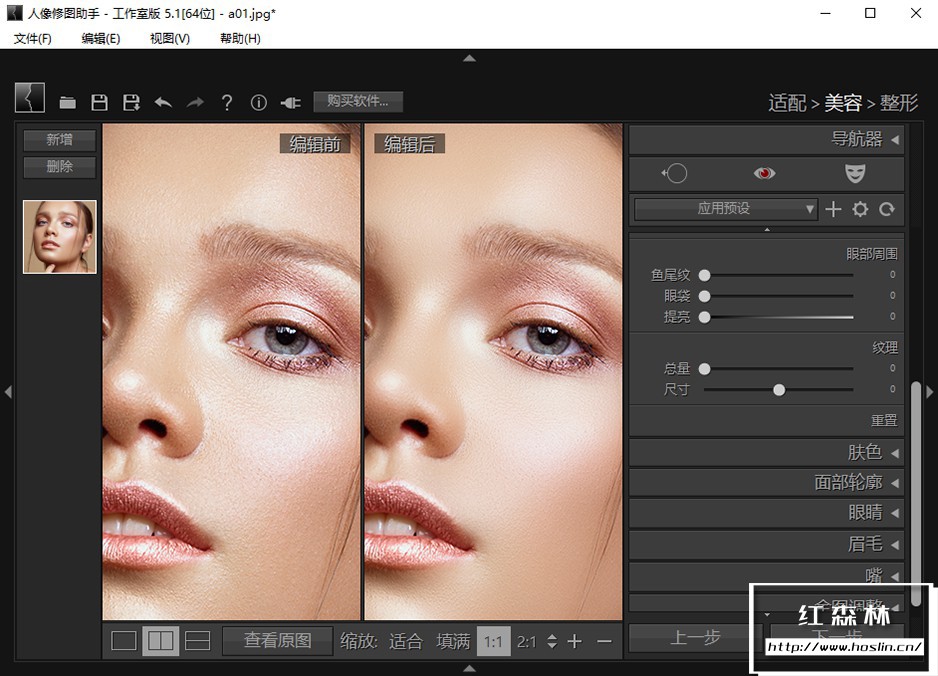
Task: Click the mask face icon
Action: click(x=854, y=173)
